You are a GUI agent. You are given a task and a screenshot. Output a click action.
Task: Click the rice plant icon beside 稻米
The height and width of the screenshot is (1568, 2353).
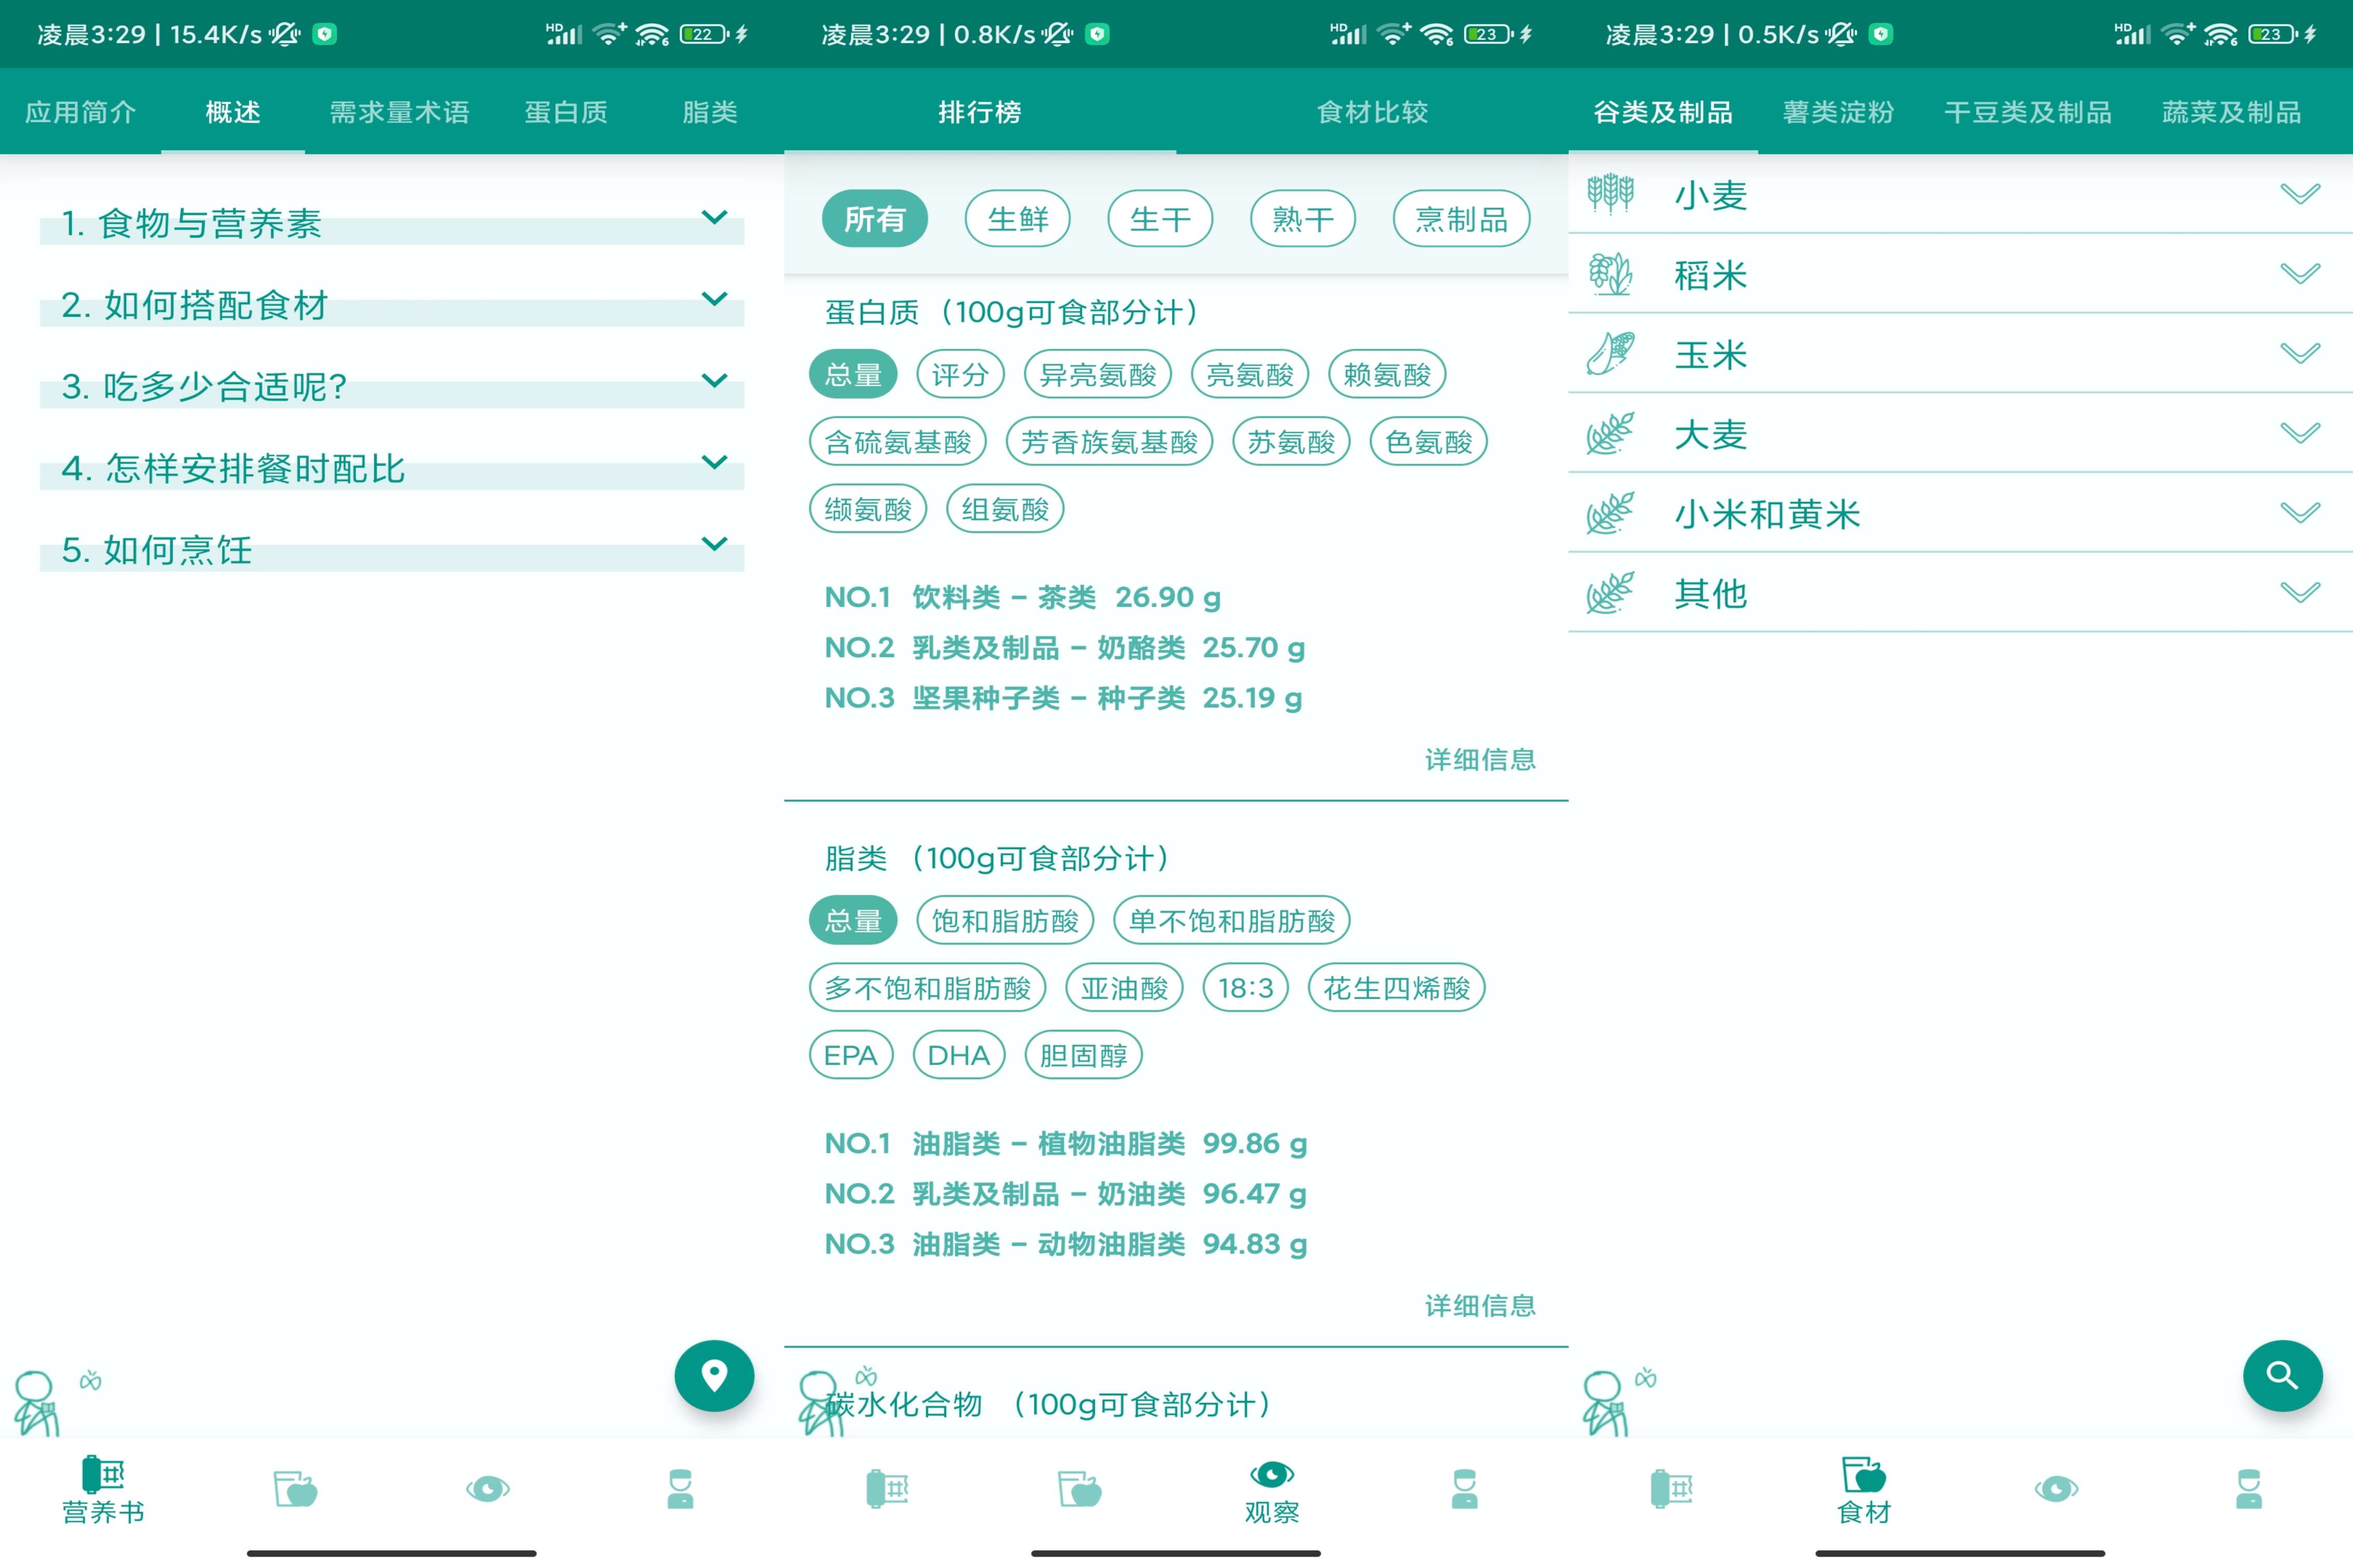1610,273
